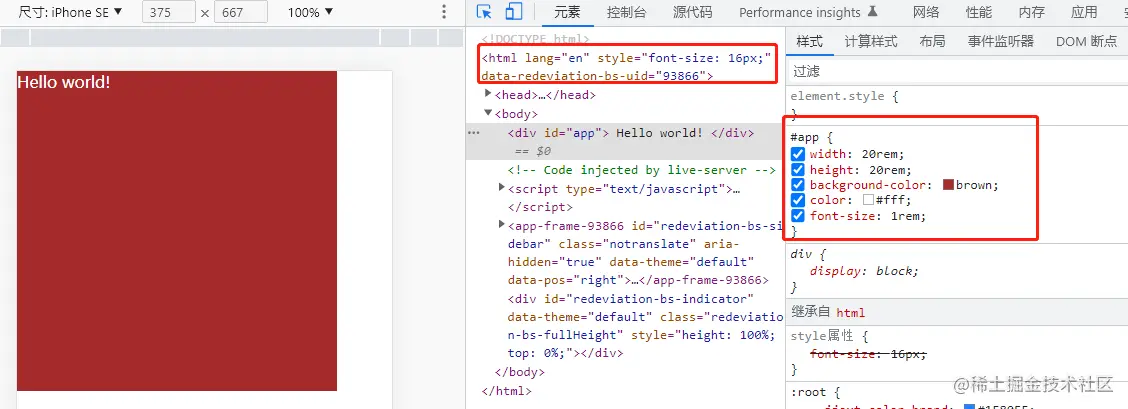Screen dimensions: 1128x409
Task: Uncheck the height: 20rem property
Action: [798, 170]
